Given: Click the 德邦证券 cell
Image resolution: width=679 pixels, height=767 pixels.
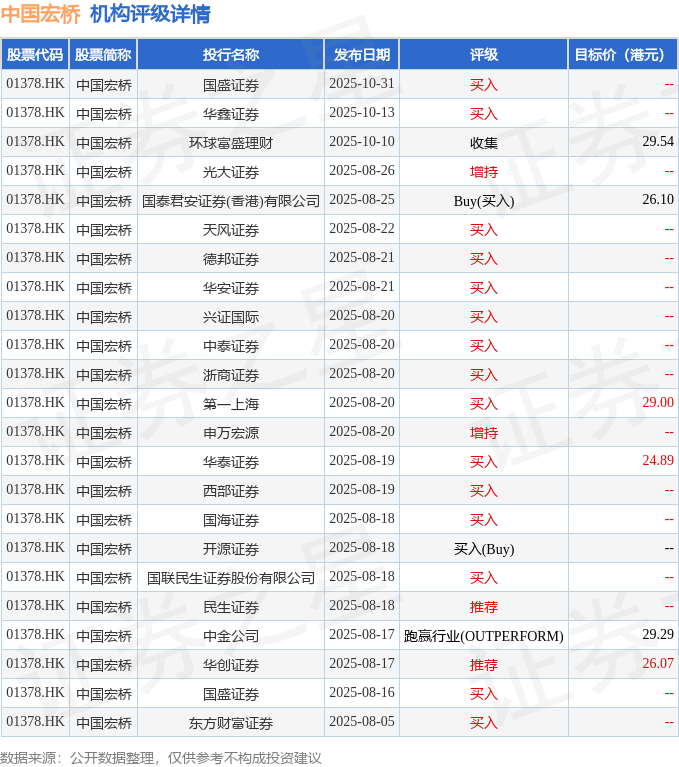Looking at the screenshot, I should (x=231, y=259).
